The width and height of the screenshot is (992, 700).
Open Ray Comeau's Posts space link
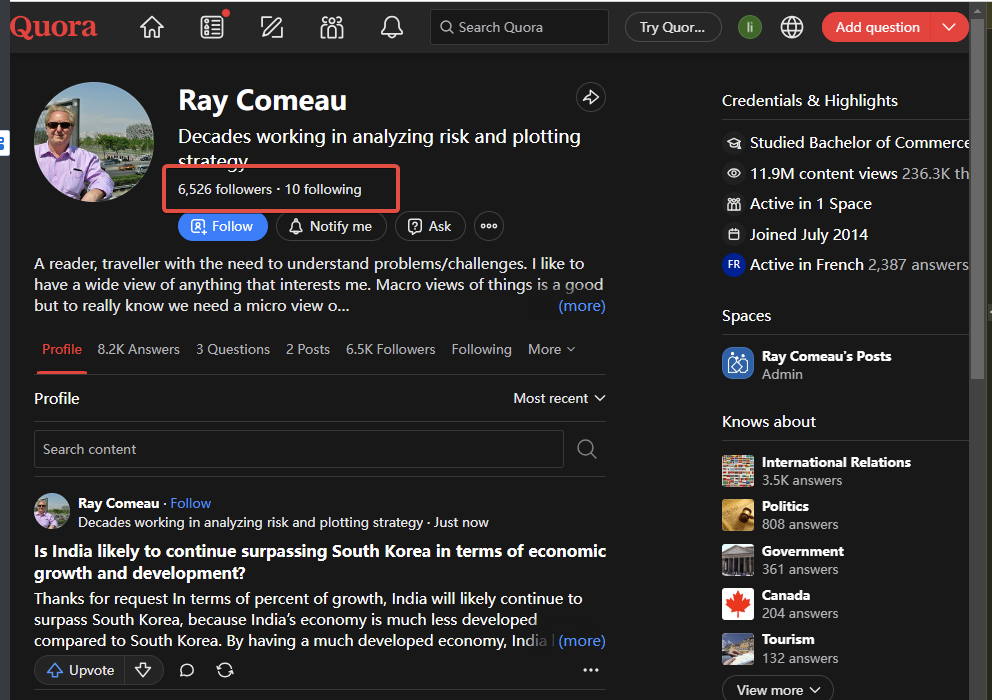[x=826, y=356]
